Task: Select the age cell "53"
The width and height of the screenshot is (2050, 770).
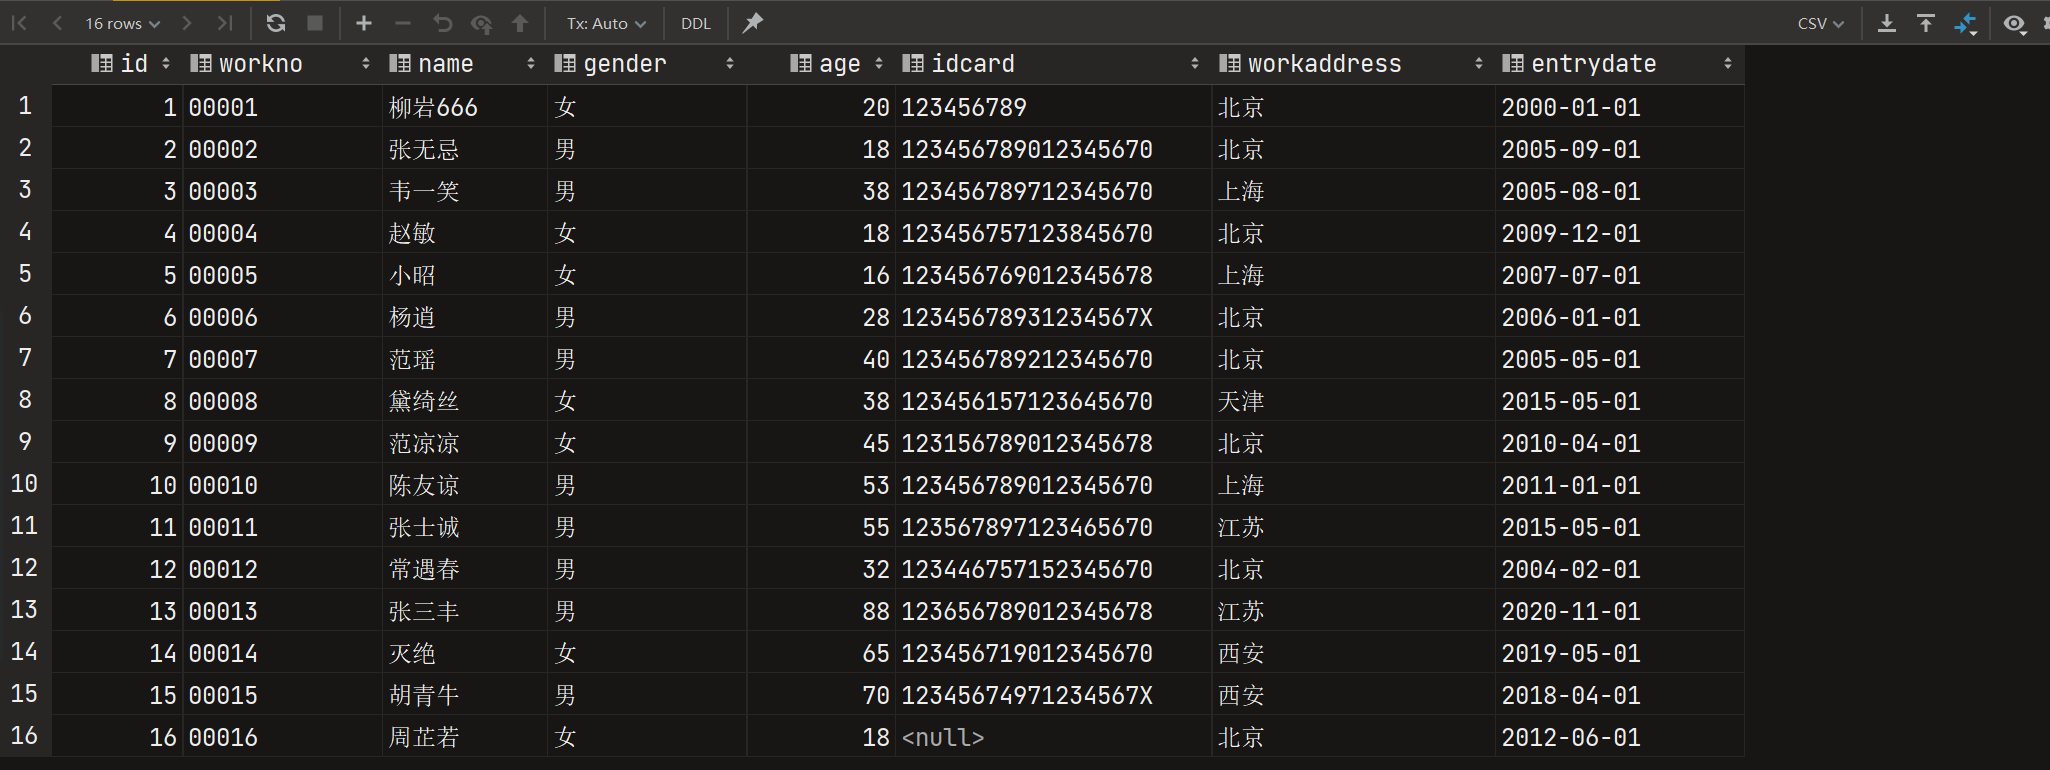Action: tap(822, 485)
